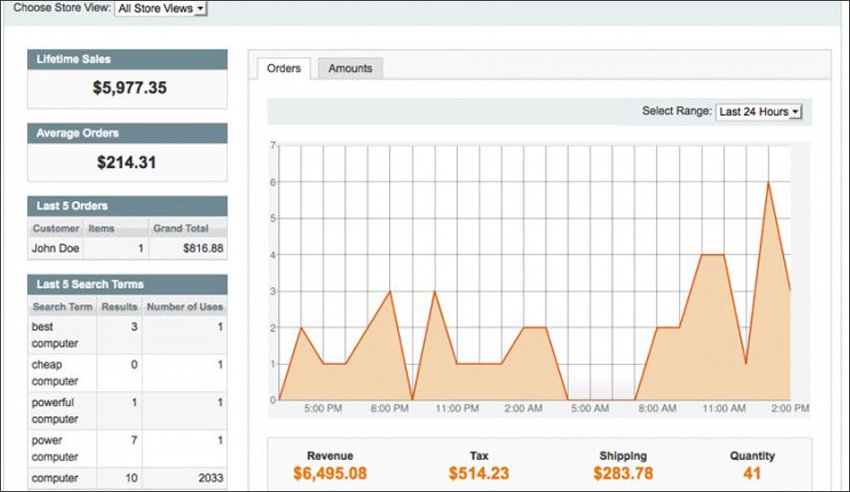This screenshot has width=850, height=492.
Task: Click the Tax total $514.23
Action: tap(479, 473)
